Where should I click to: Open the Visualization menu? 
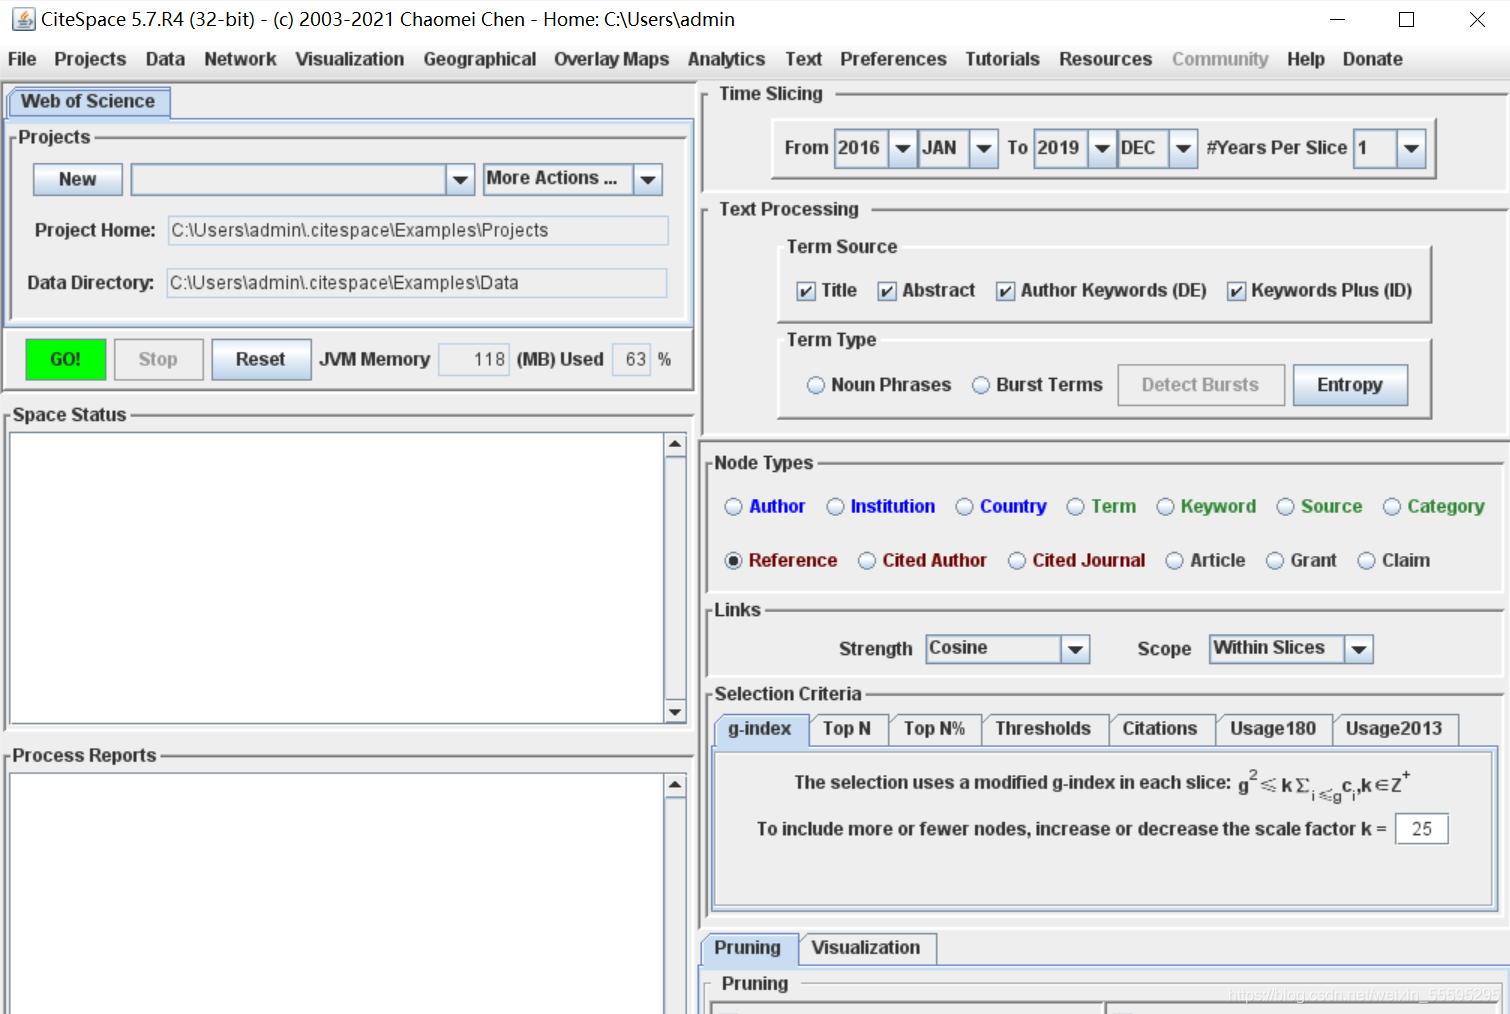[x=350, y=59]
